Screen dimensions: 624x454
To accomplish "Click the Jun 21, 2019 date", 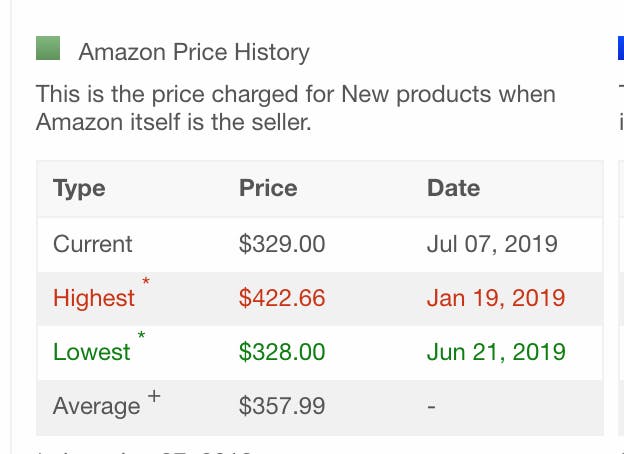I will pyautogui.click(x=496, y=352).
